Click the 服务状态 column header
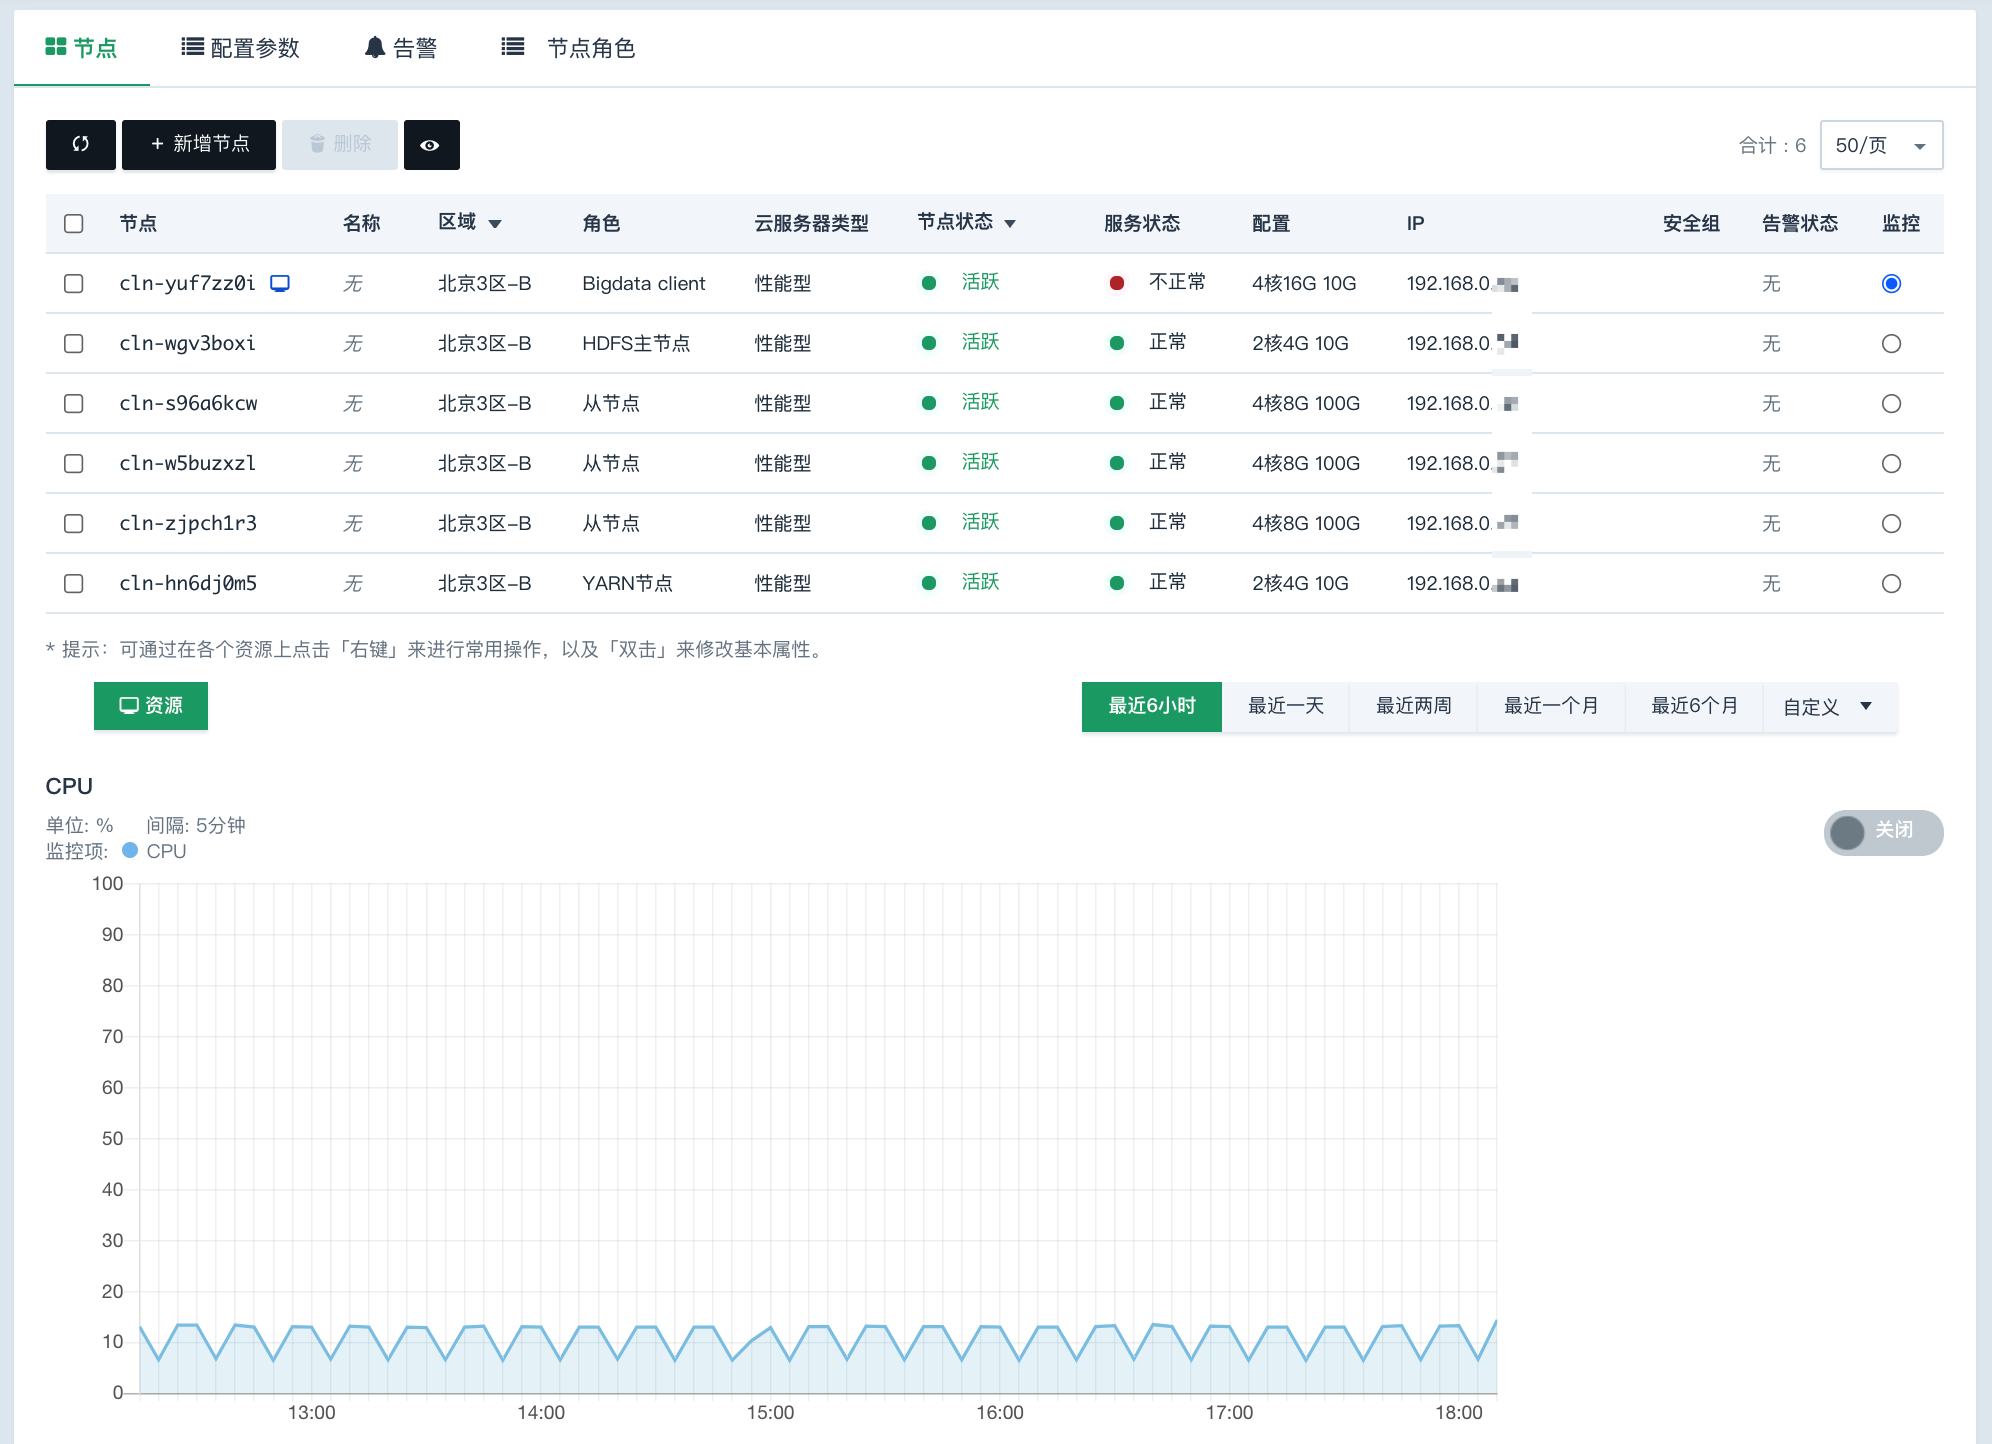The width and height of the screenshot is (1992, 1444). pyautogui.click(x=1142, y=223)
